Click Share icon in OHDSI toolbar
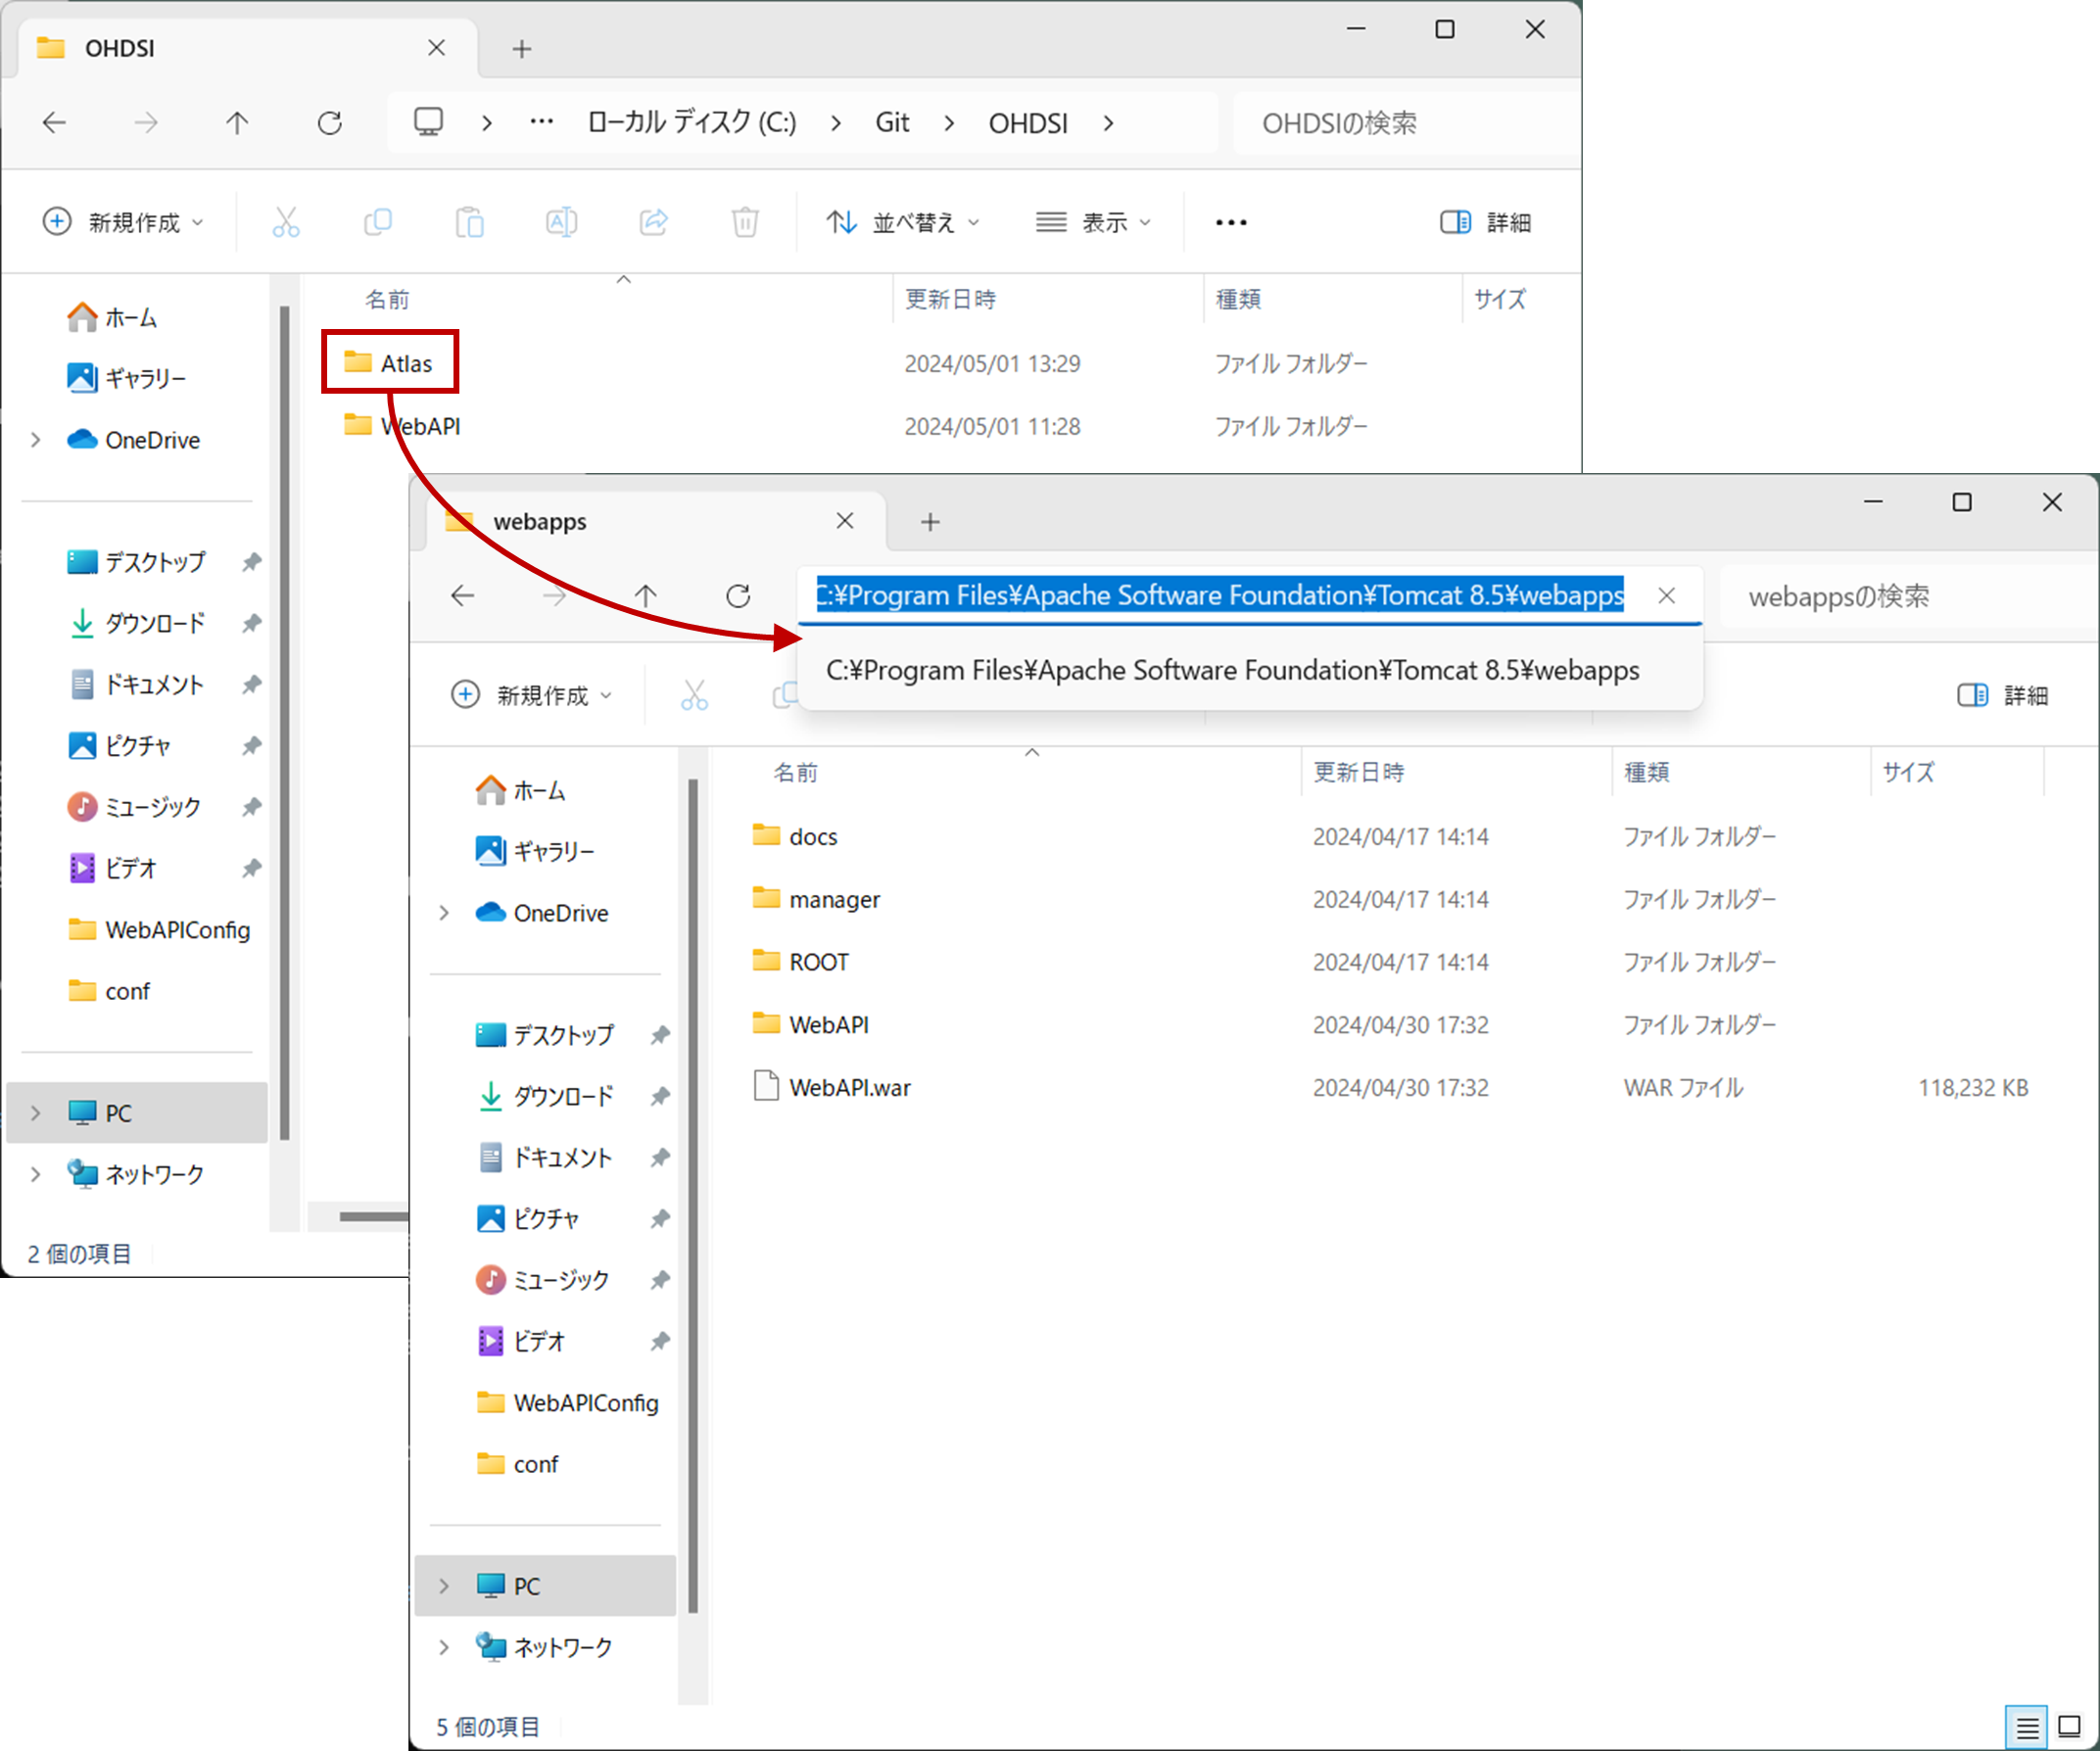Image resolution: width=2100 pixels, height=1751 pixels. (x=654, y=222)
